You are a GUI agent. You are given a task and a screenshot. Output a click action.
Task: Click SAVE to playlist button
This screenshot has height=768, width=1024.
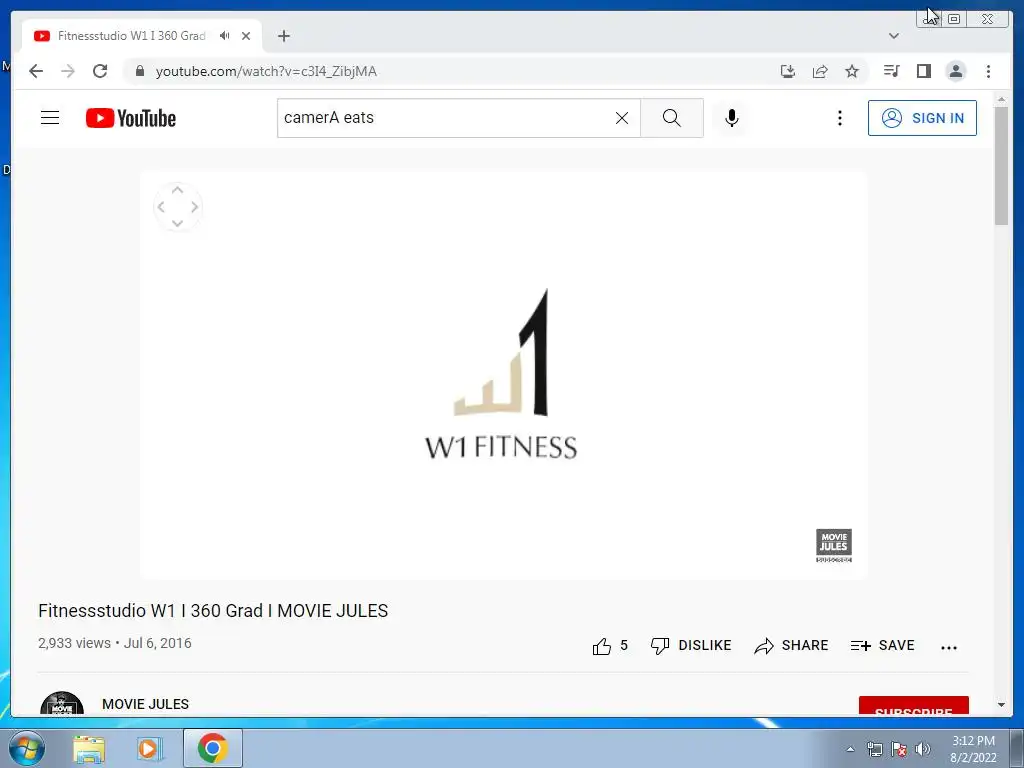pyautogui.click(x=882, y=646)
